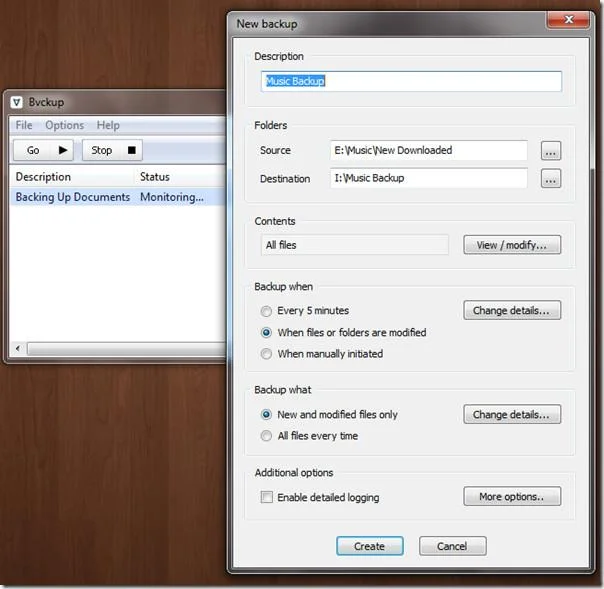Viewport: 604px width, 589px height.
Task: Click the left scroll arrow in Bvckup list
Action: coord(18,349)
